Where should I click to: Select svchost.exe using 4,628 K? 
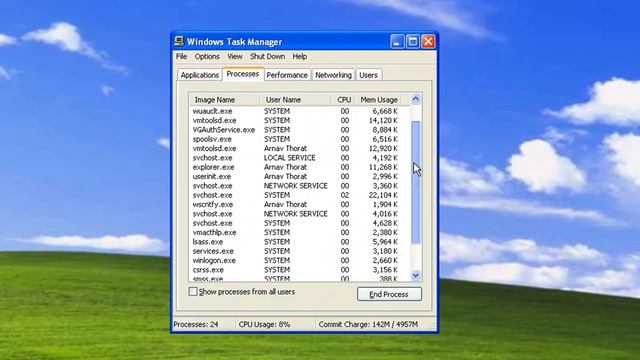point(299,223)
